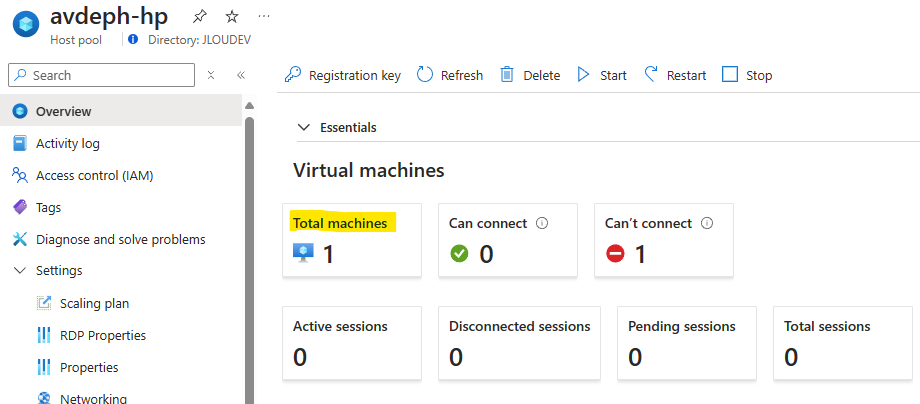Restart the host pool machines

675,75
